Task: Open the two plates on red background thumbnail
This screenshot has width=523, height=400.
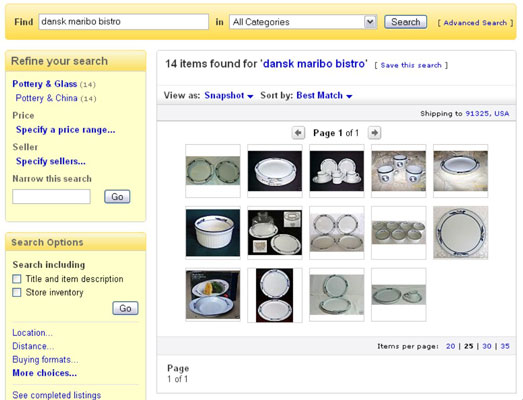Action: pyautogui.click(x=275, y=295)
